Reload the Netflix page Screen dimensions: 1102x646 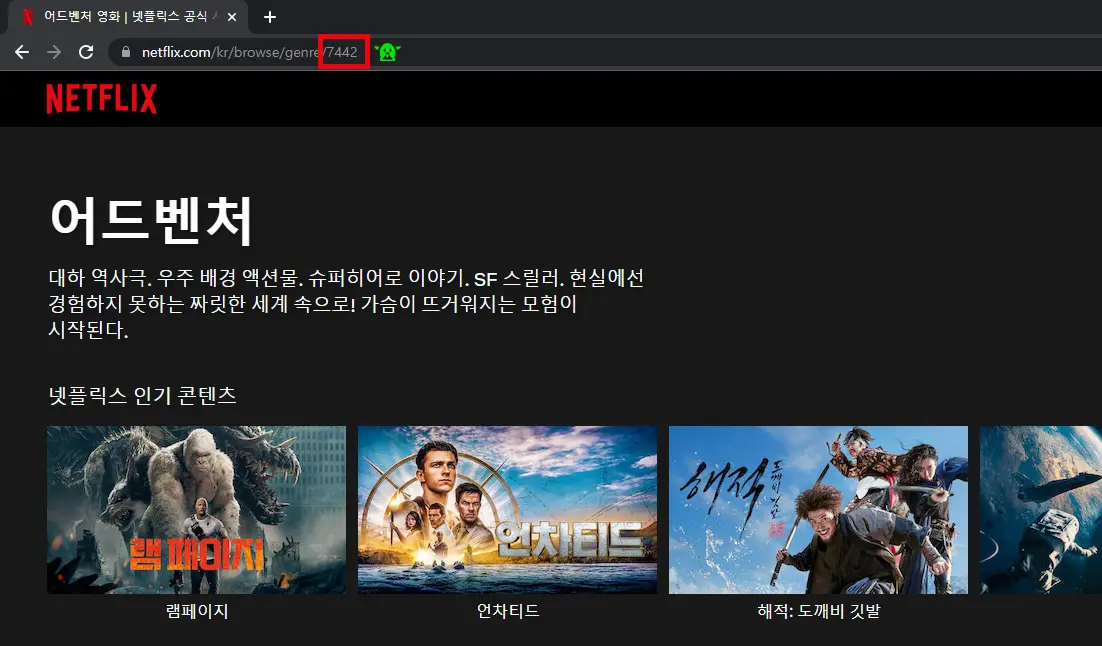click(x=86, y=52)
